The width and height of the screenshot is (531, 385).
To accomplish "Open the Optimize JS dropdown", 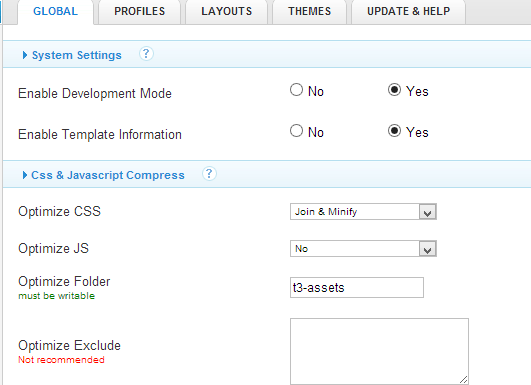I will pyautogui.click(x=363, y=249).
